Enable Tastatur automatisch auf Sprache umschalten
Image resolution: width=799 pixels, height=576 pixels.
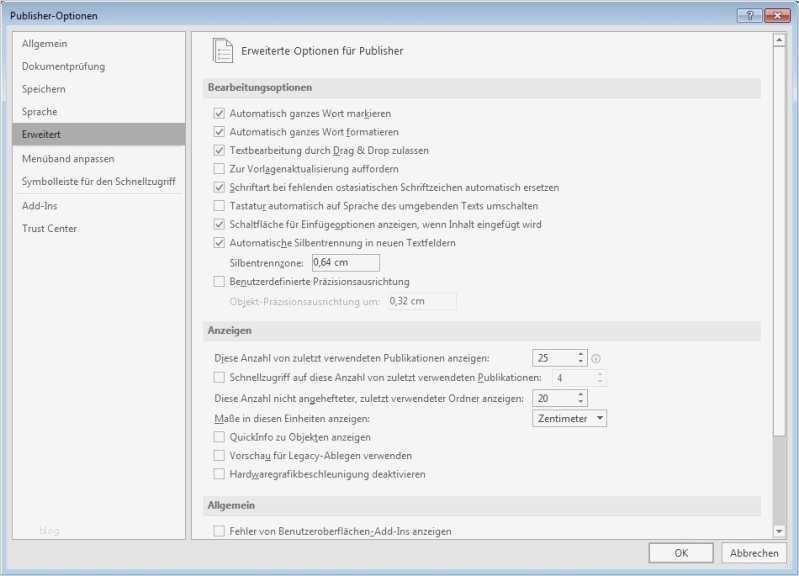pyautogui.click(x=219, y=206)
